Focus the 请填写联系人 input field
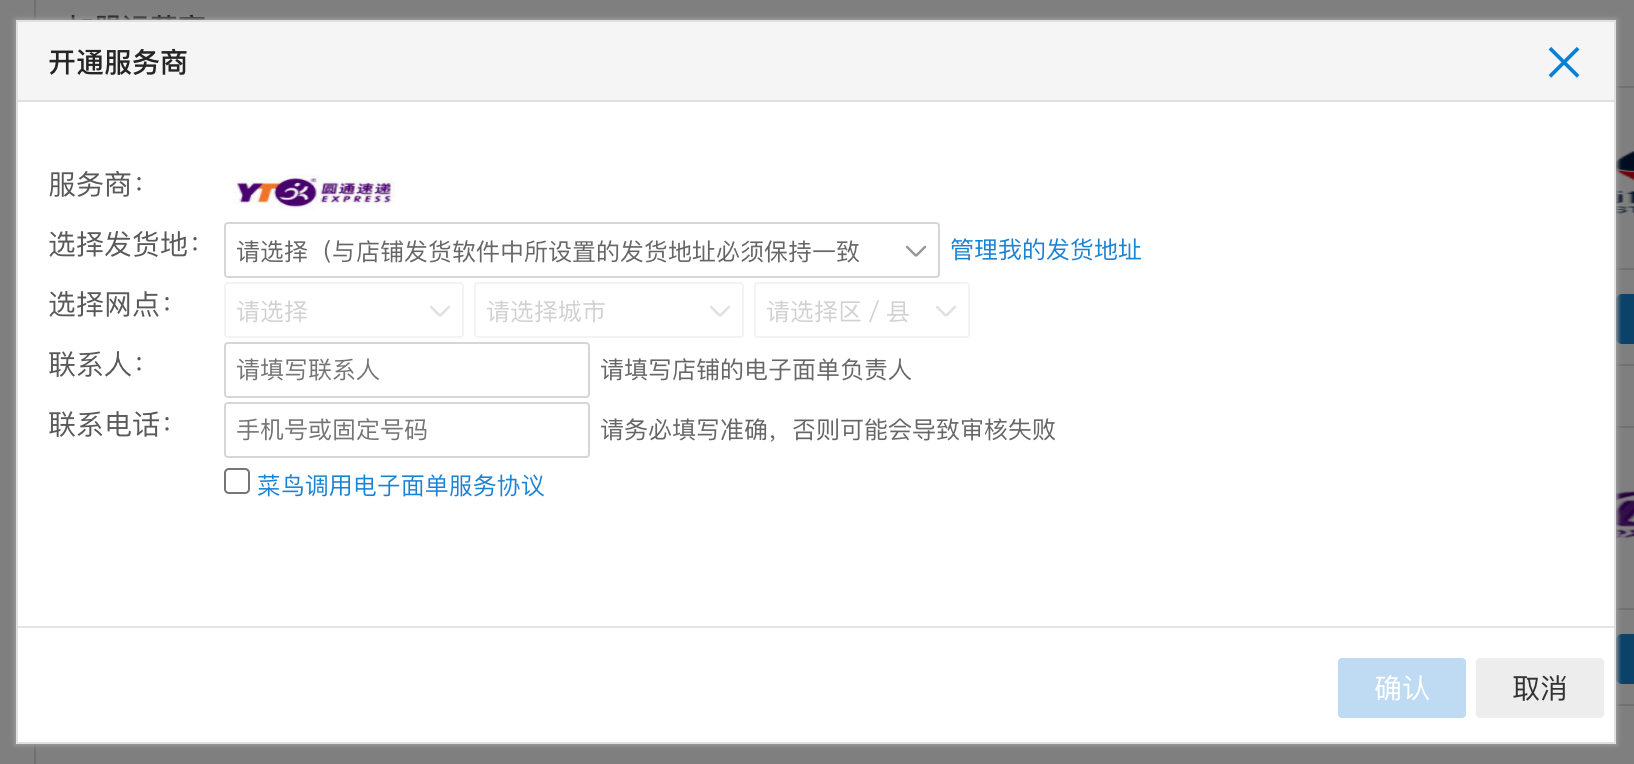Image resolution: width=1634 pixels, height=764 pixels. [406, 370]
